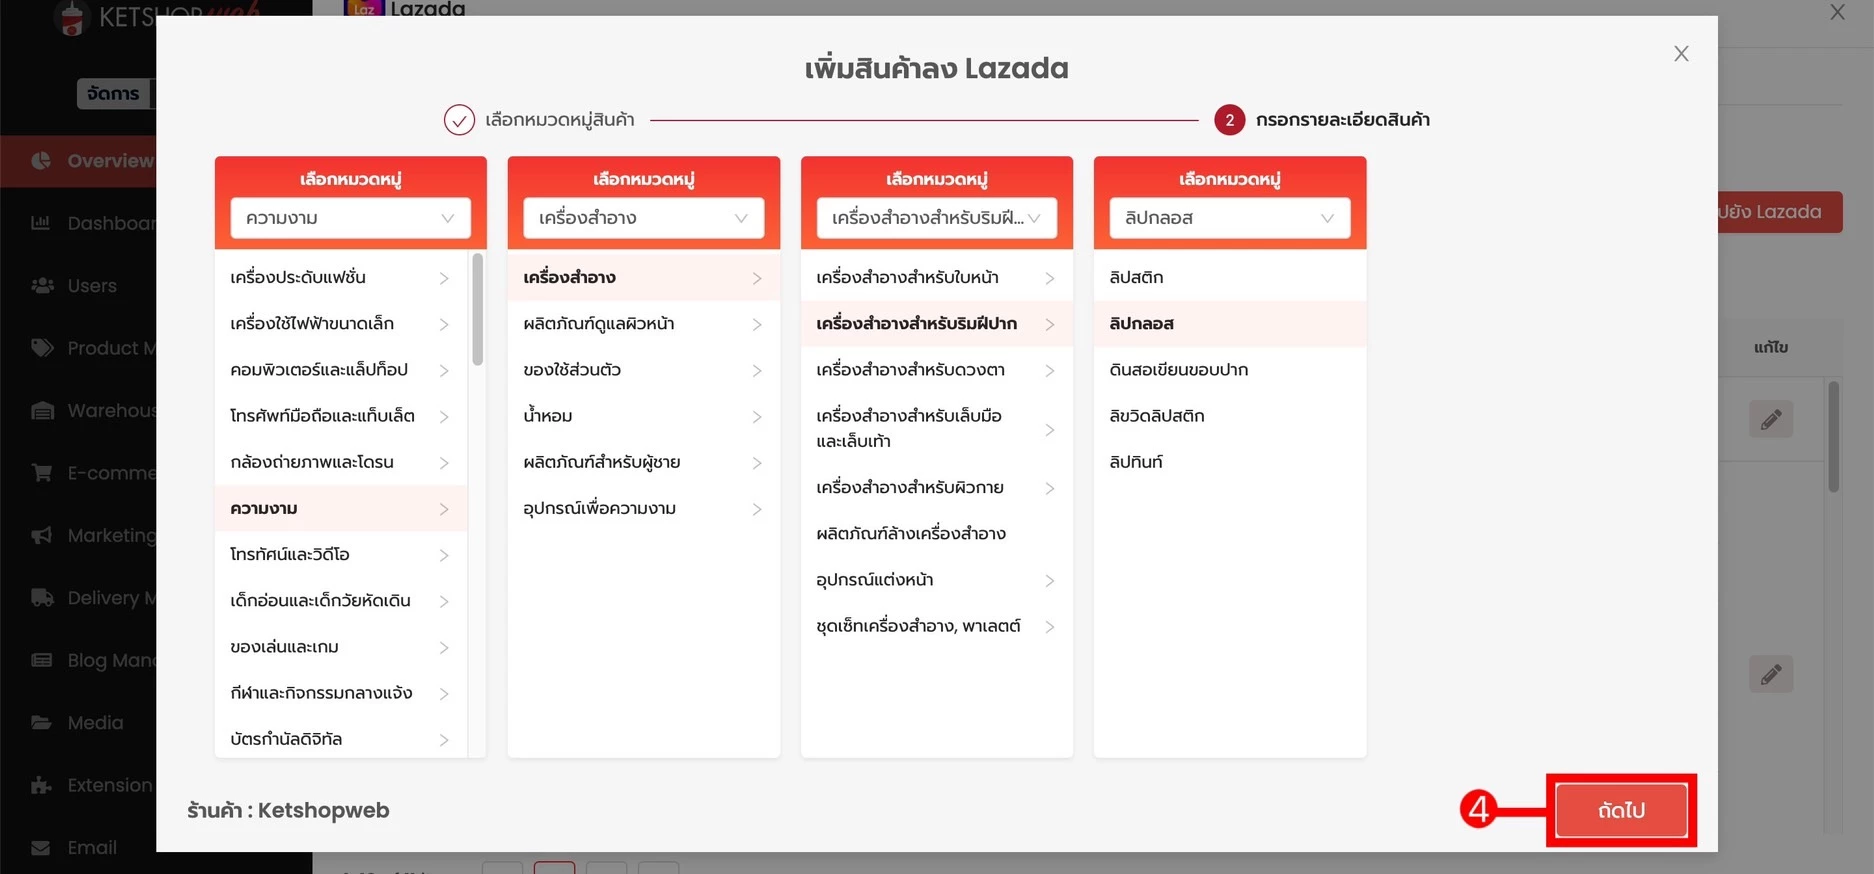Select เครื่องใช้ไฟฟ้าขนาดเล็ก category
Image resolution: width=1874 pixels, height=874 pixels.
pyautogui.click(x=340, y=323)
